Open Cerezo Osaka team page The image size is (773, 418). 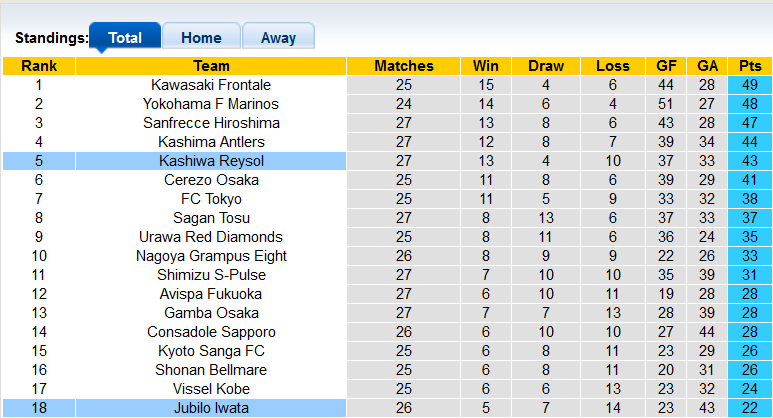(x=211, y=180)
